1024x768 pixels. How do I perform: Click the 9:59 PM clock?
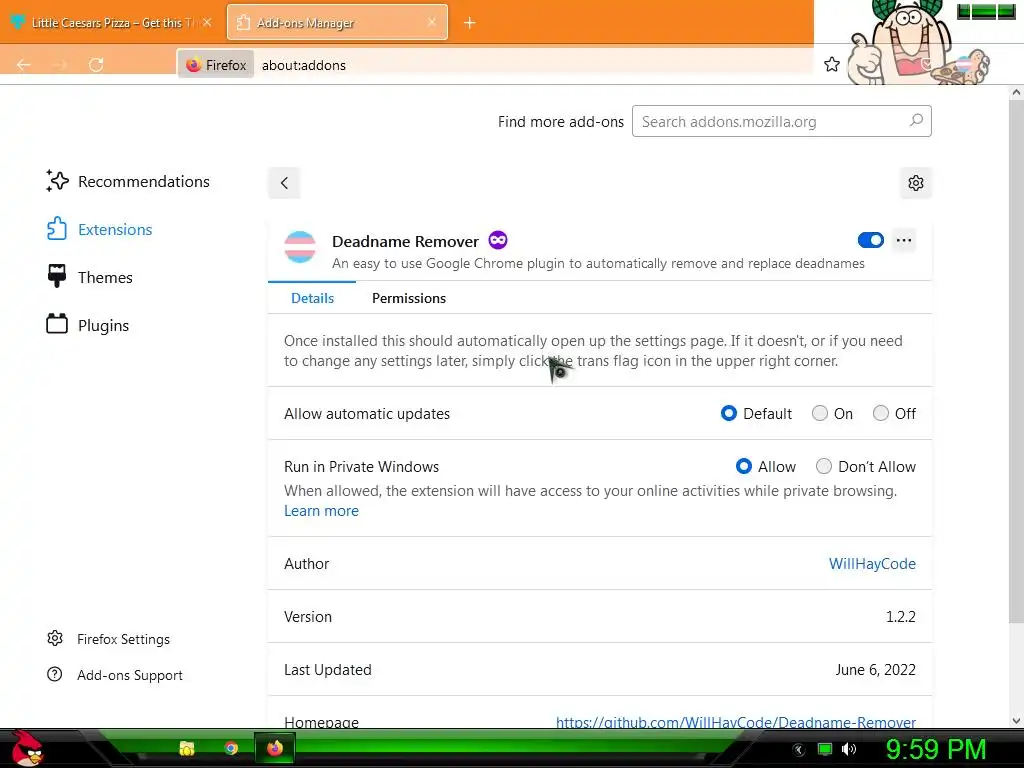pos(936,749)
